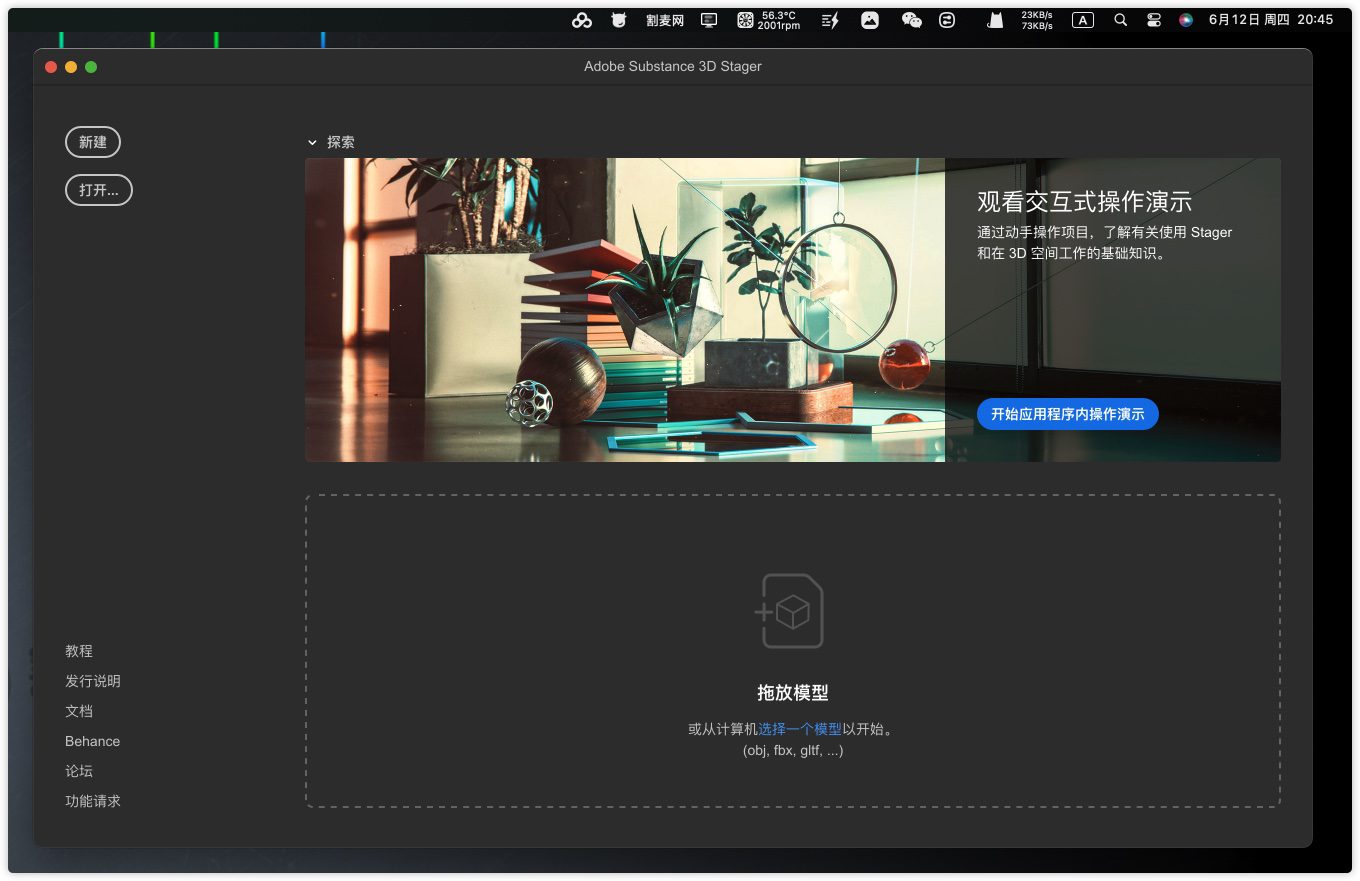1360x881 pixels.
Task: Open the three-circle cloud menu bar icon
Action: 582,20
